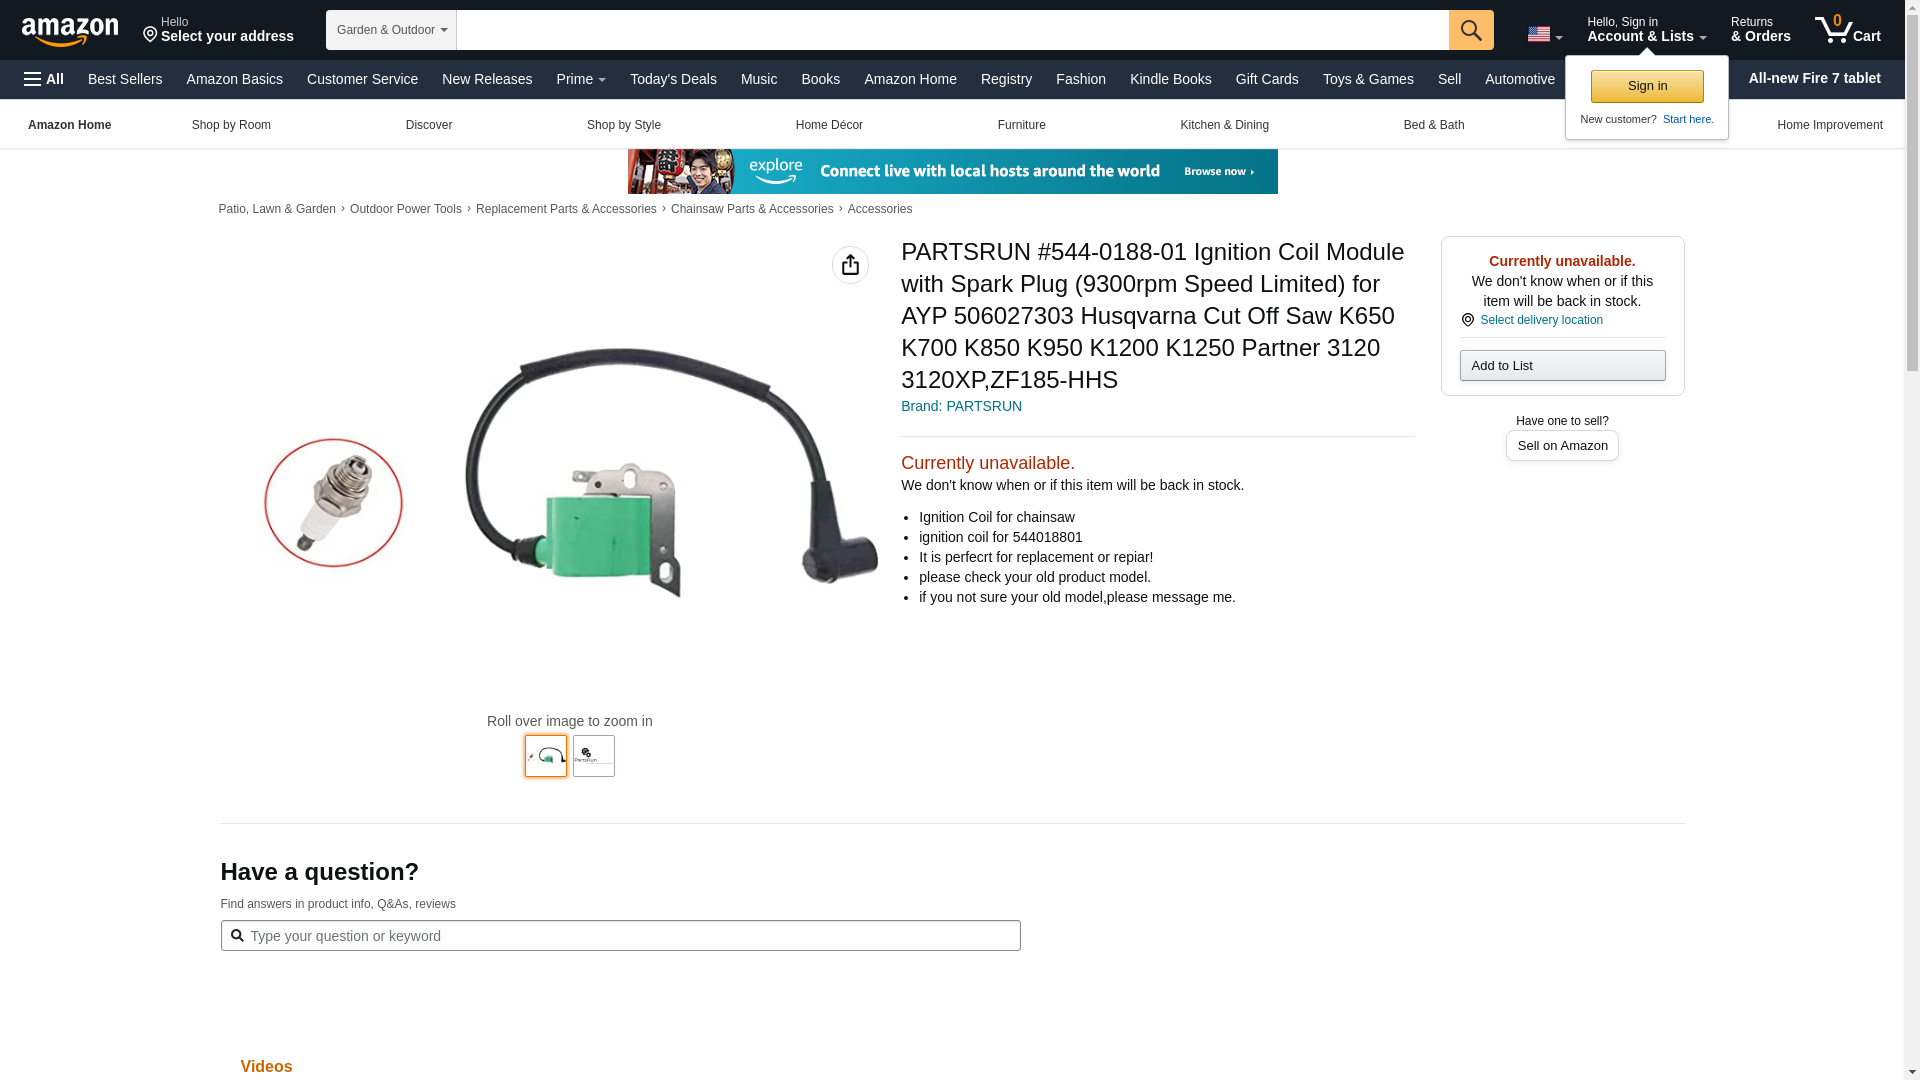Click the Sell on Amazon button
Screen dimensions: 1920x1080
pos(1562,446)
